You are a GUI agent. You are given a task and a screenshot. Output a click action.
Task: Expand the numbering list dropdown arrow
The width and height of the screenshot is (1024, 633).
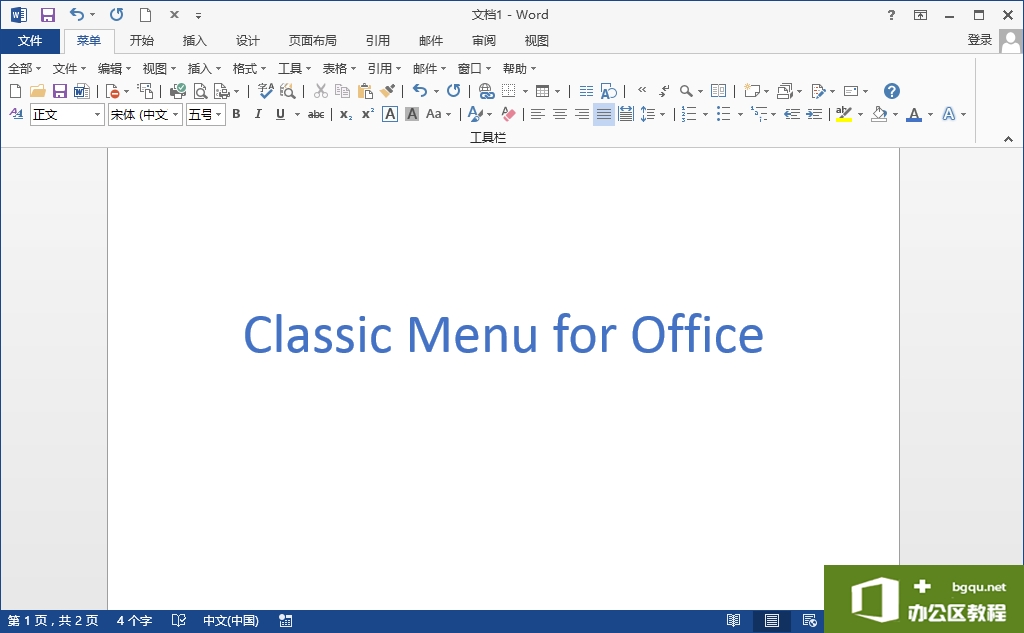(705, 115)
